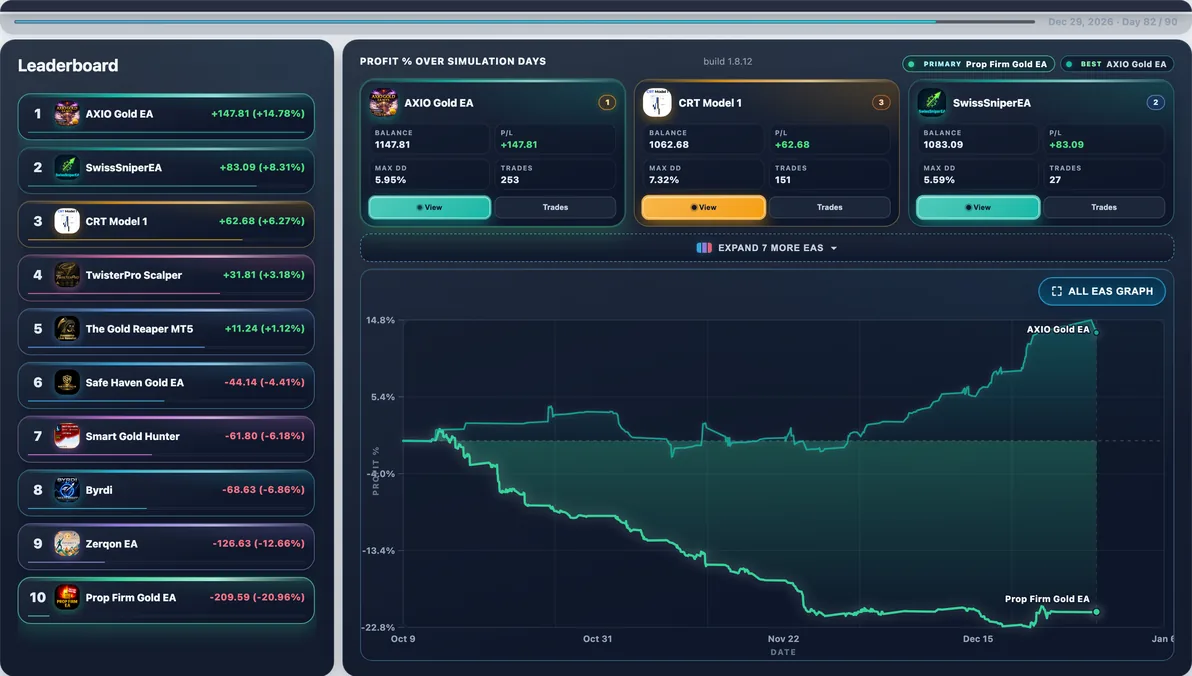Open Trades for AXIO Gold EA card
1192x676 pixels.
coord(555,208)
